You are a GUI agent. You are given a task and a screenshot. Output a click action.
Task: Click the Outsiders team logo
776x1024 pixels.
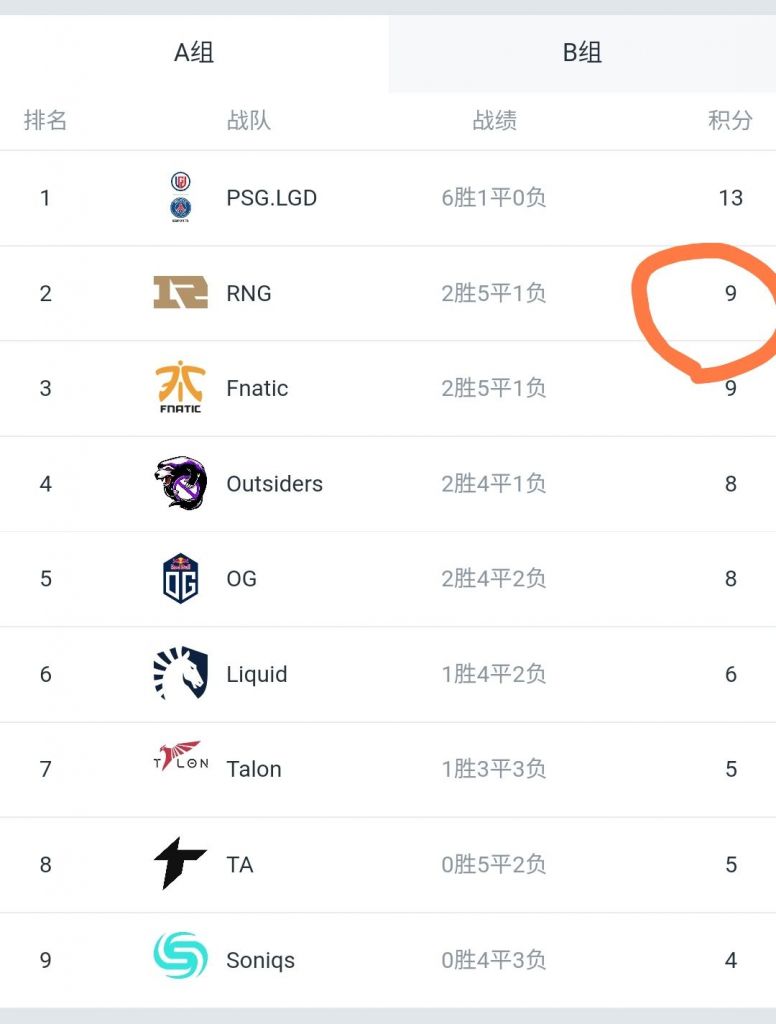[180, 483]
